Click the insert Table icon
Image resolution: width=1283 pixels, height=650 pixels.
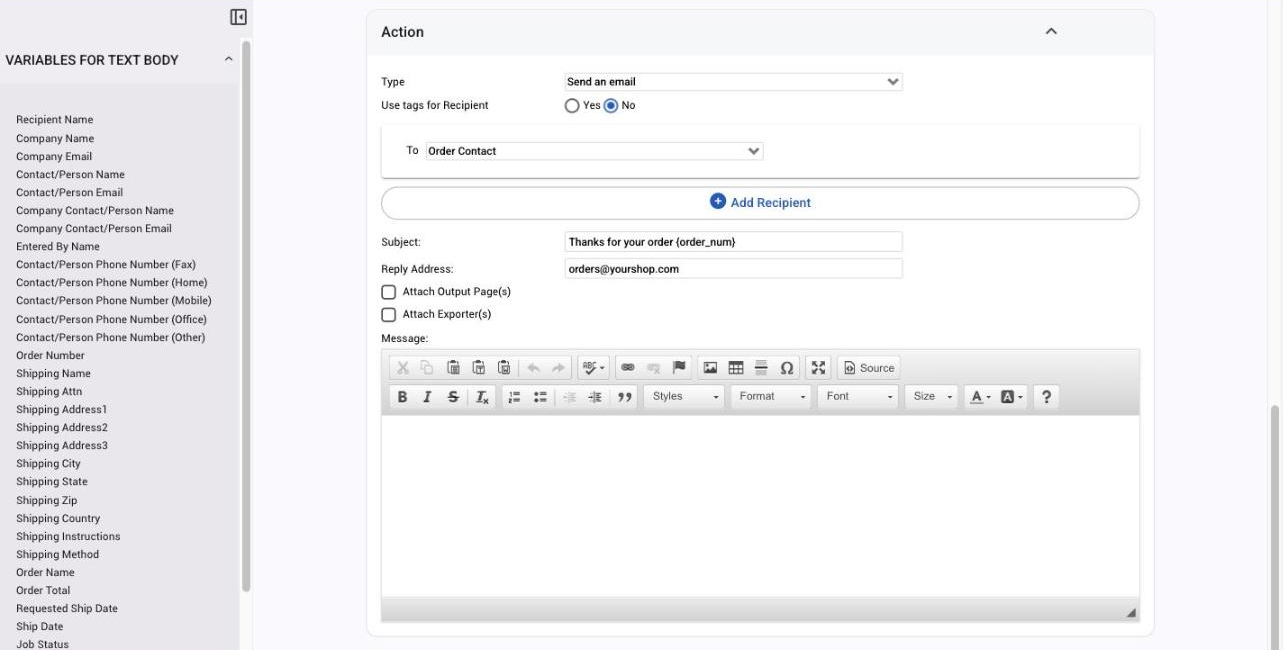(736, 368)
